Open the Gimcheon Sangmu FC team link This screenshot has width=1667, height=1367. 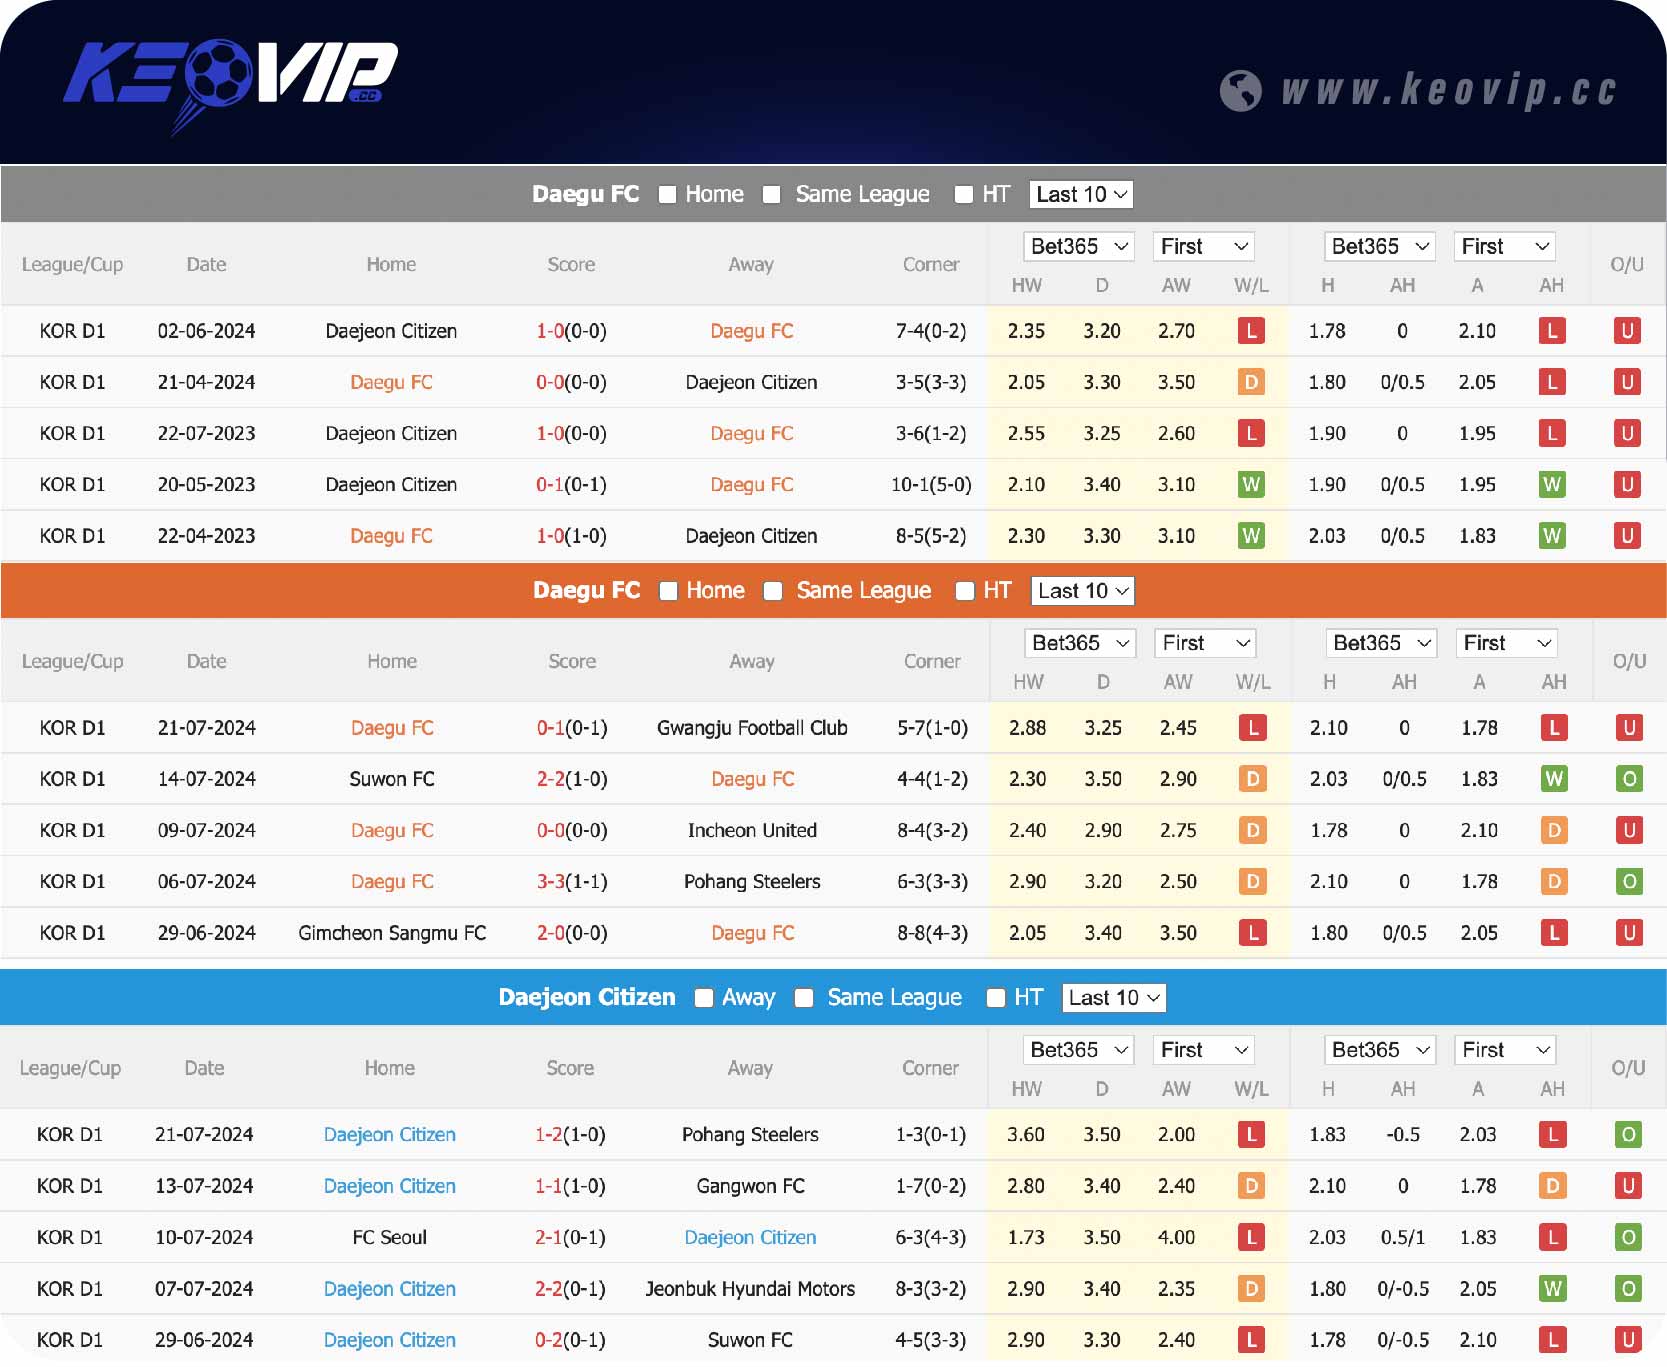click(x=392, y=933)
